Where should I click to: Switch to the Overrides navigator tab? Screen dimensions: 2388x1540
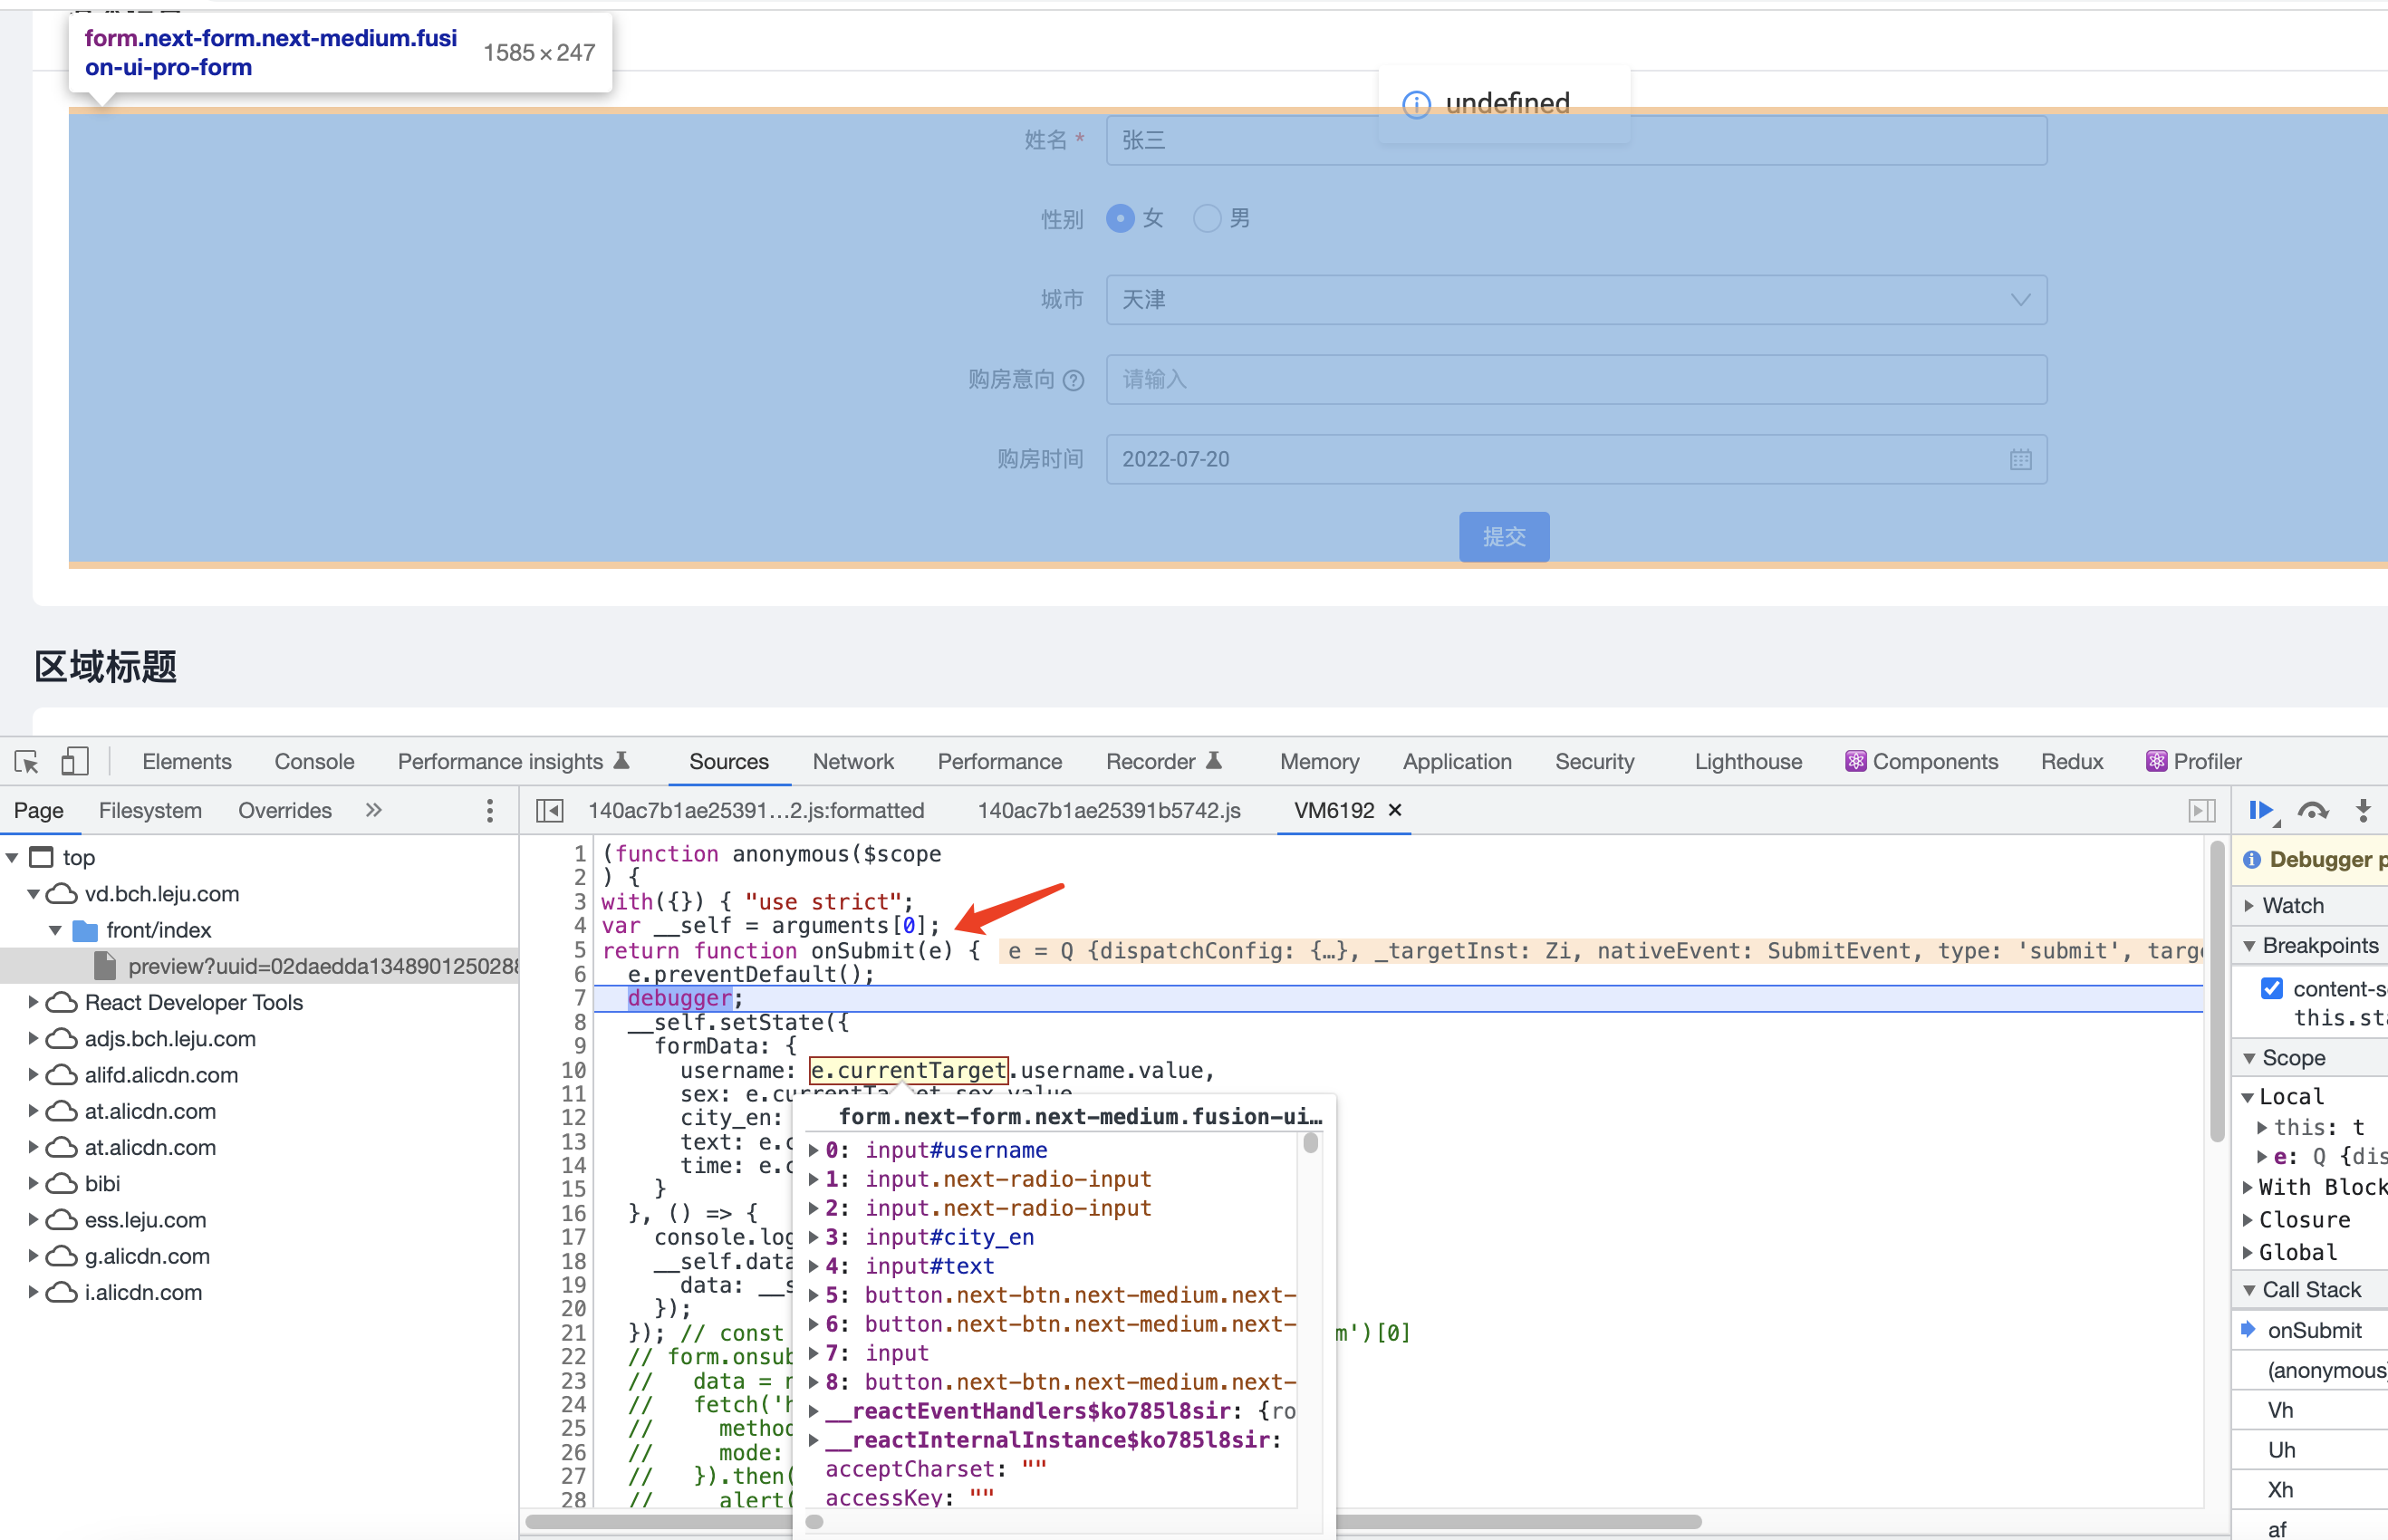click(285, 810)
